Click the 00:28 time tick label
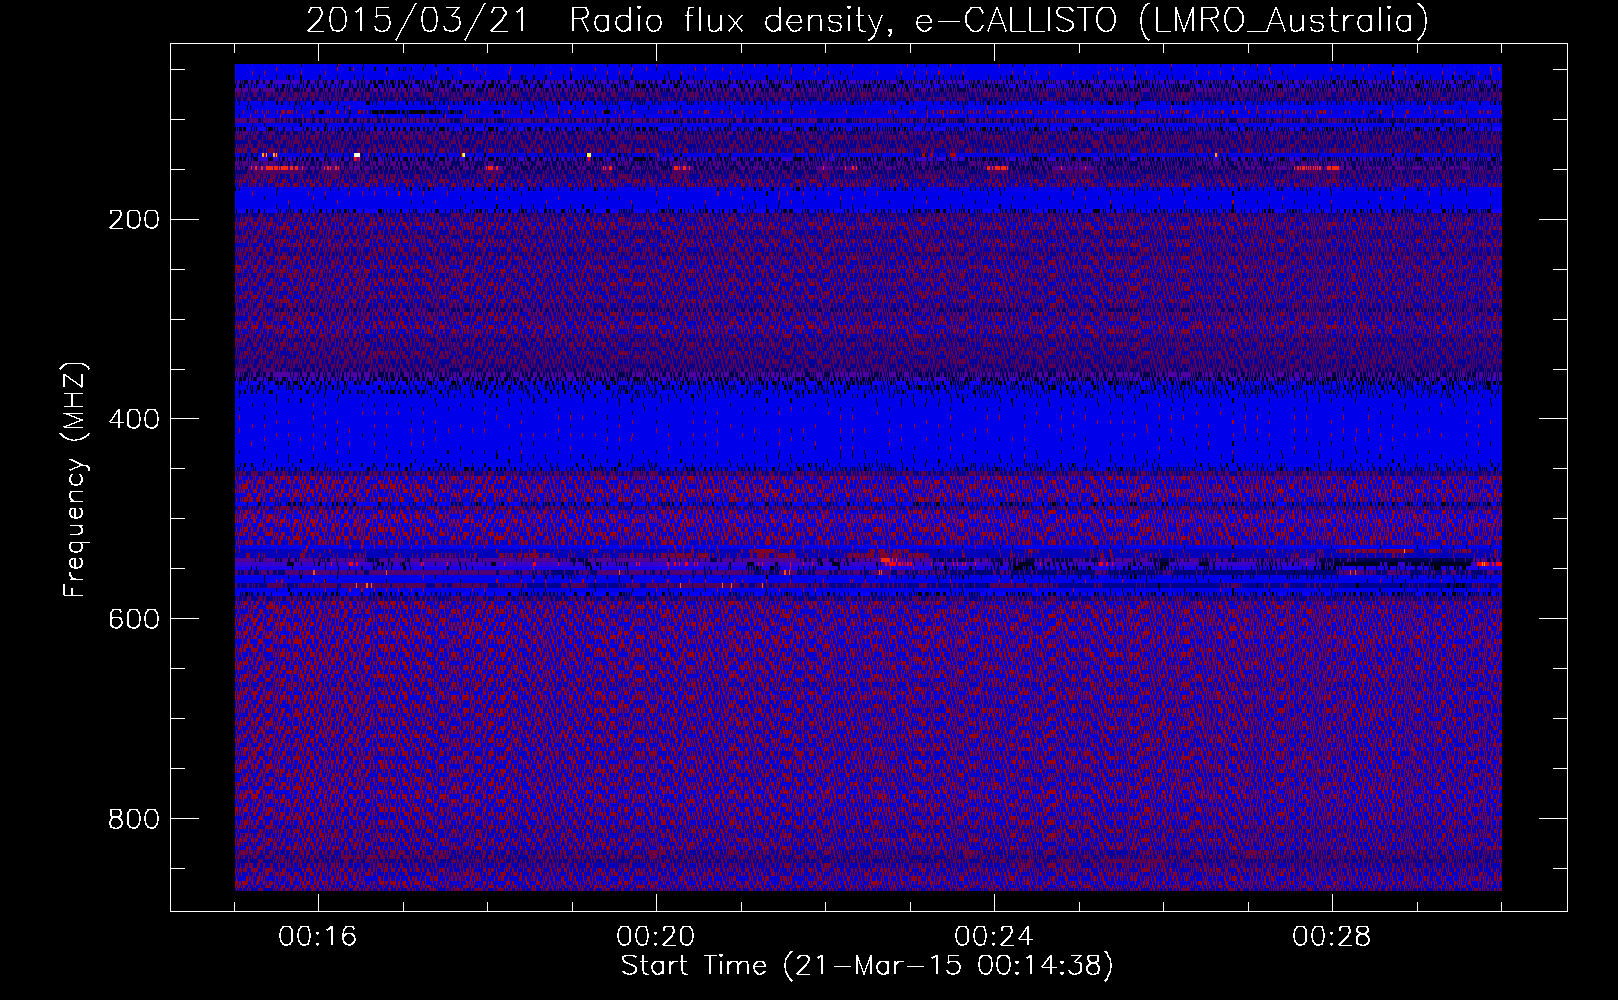The height and width of the screenshot is (1000, 1618). [x=1332, y=937]
